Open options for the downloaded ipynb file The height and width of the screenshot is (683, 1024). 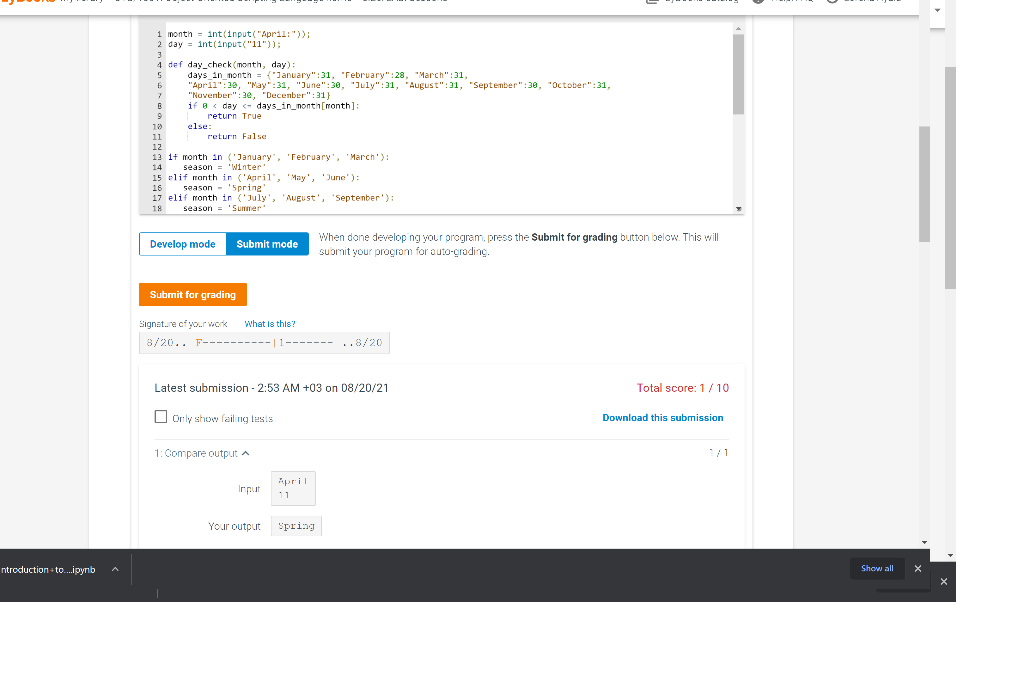tap(114, 568)
